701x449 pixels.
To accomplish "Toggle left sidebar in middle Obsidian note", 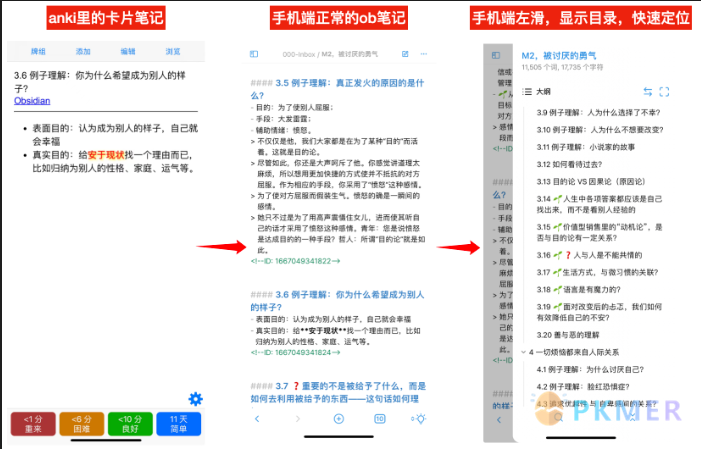I will tap(254, 54).
